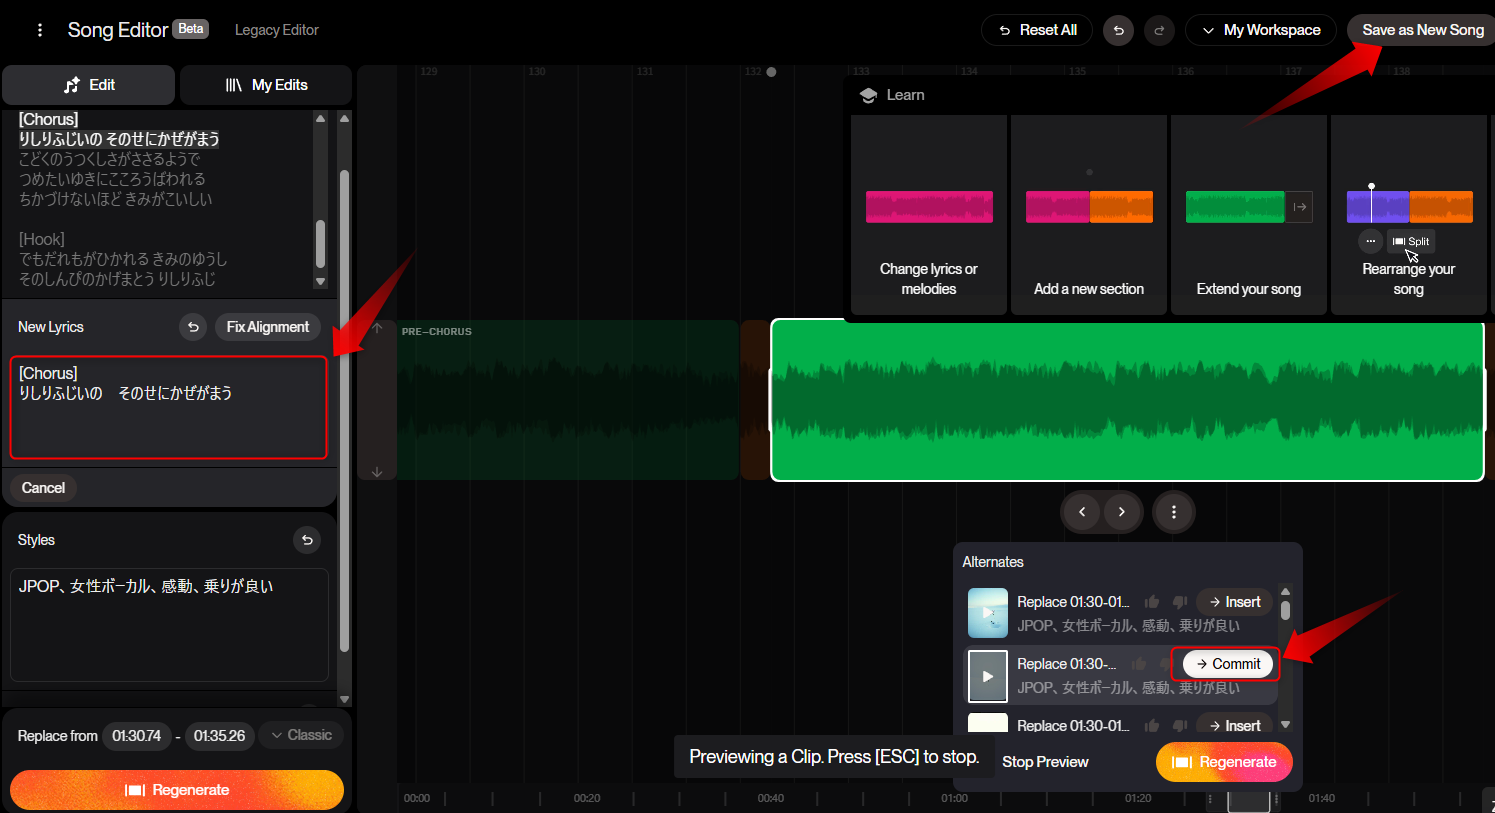Expand the My Workspace dropdown

pyautogui.click(x=1261, y=30)
